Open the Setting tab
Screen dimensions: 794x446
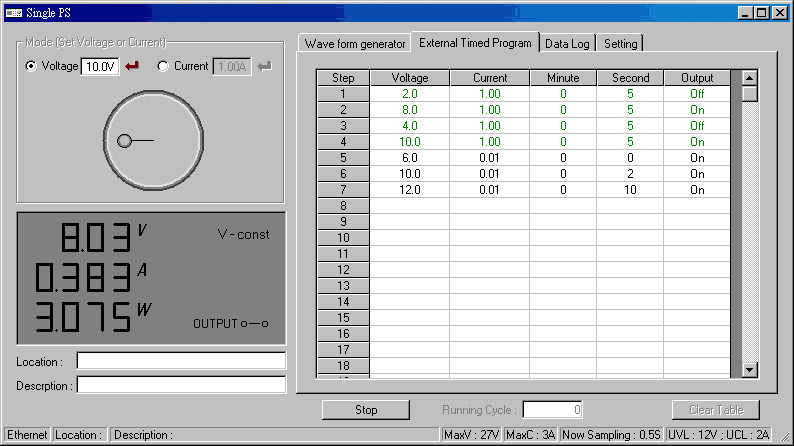pos(620,44)
